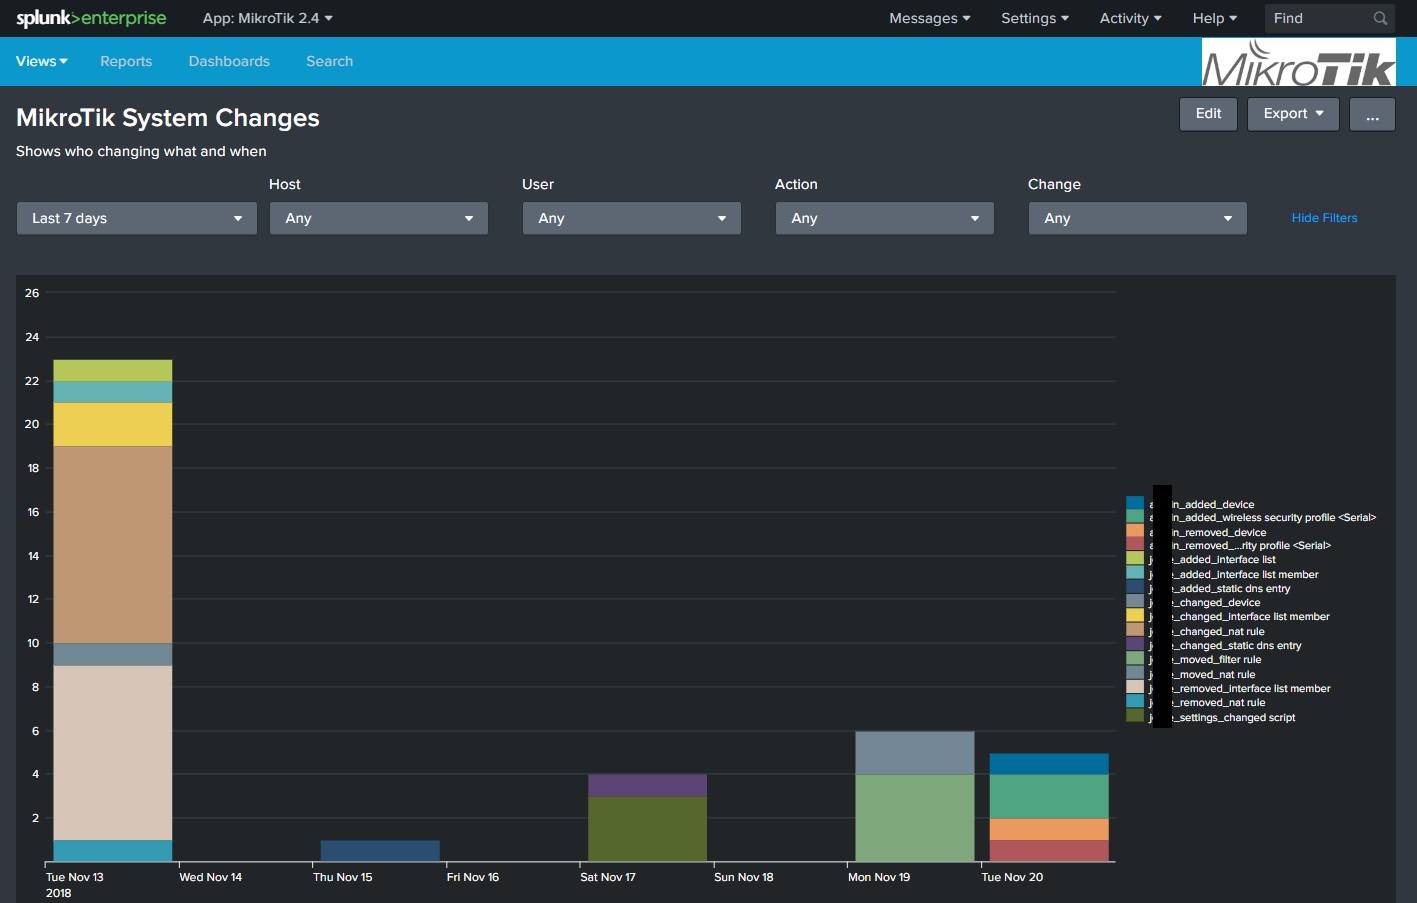Open the Views dropdown in the app bar

pyautogui.click(x=41, y=61)
